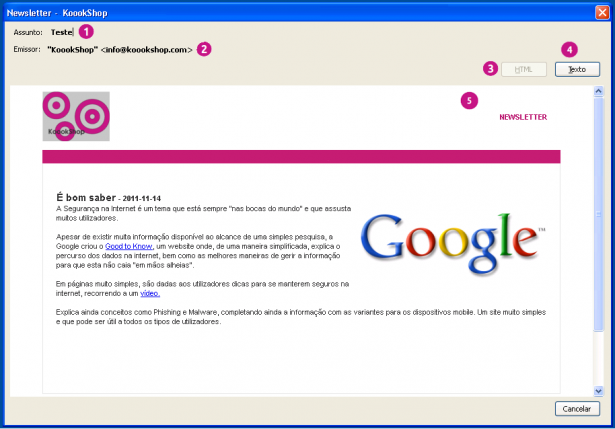Click the NEWSLETTER heading text
The width and height of the screenshot is (615, 429).
523,117
